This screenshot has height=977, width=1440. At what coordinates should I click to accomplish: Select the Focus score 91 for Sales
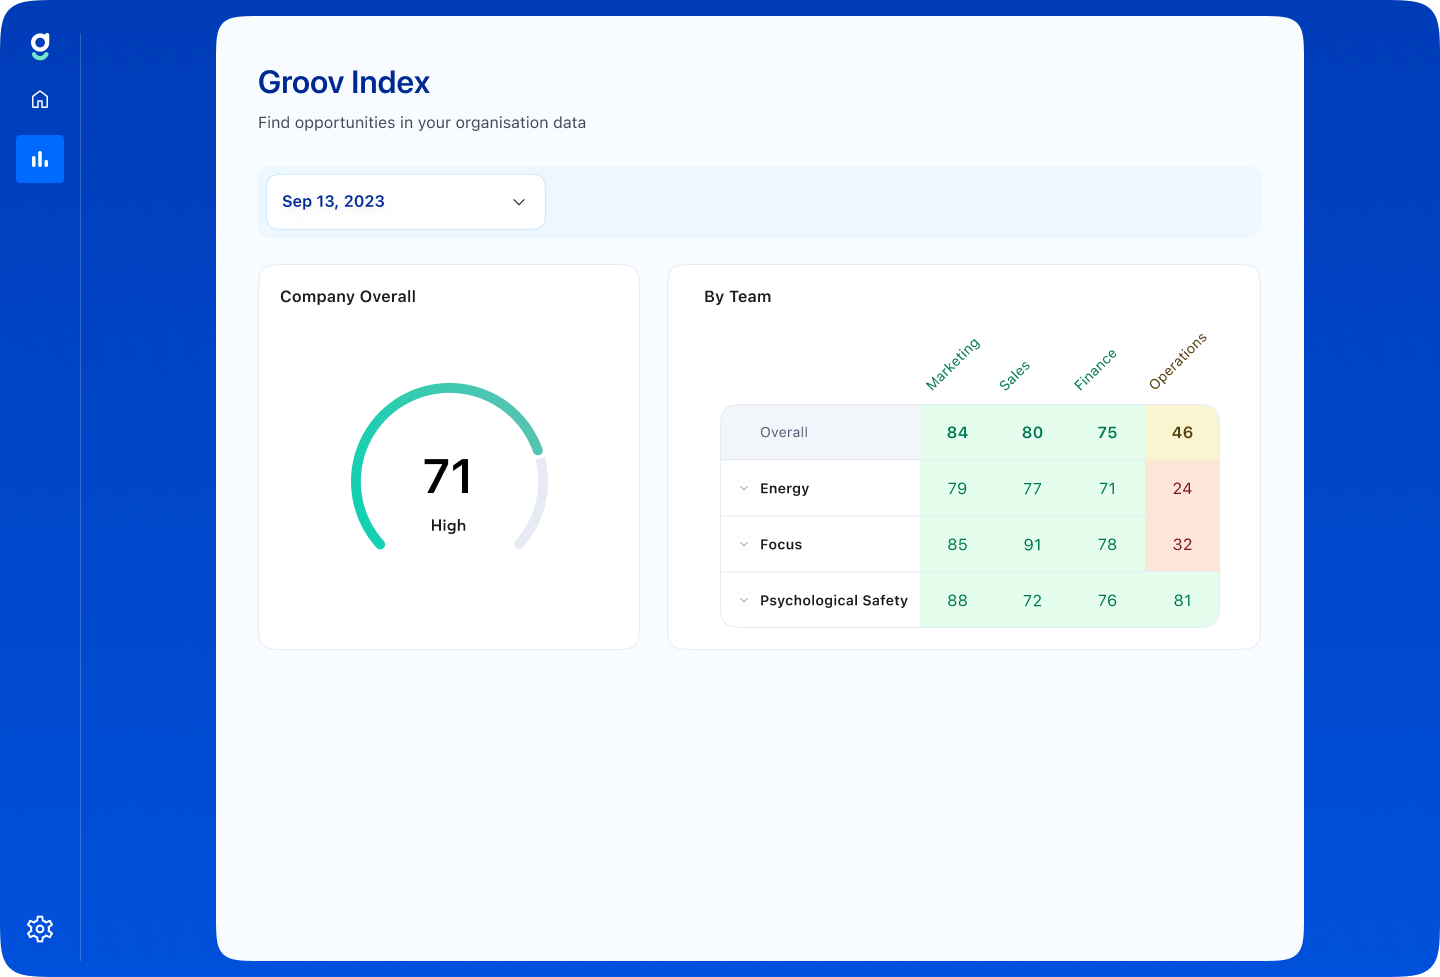click(1032, 544)
